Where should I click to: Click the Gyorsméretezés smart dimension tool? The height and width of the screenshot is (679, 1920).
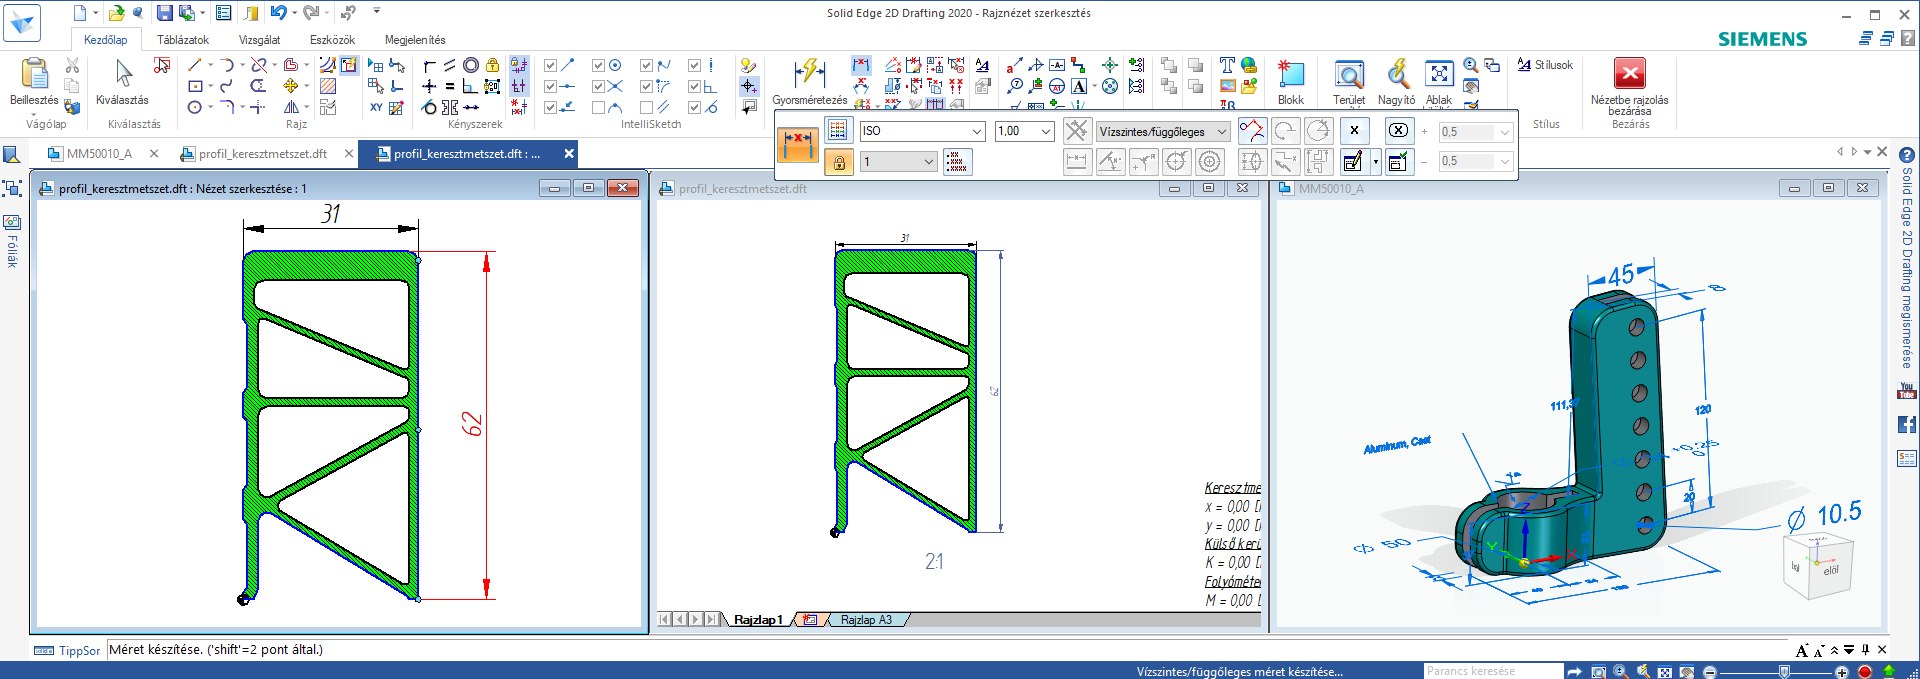(809, 82)
